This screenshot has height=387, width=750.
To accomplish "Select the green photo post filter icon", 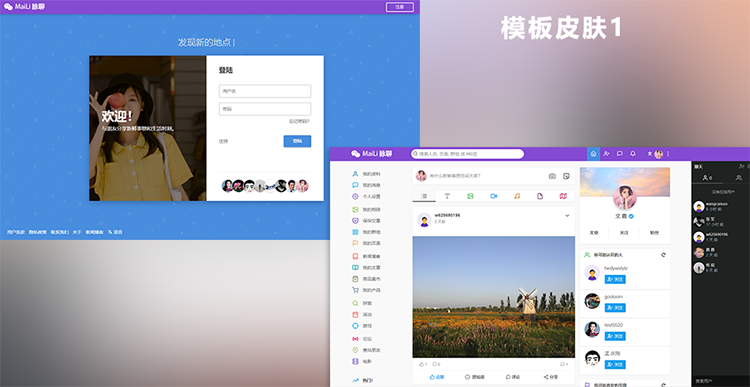I will pos(470,196).
